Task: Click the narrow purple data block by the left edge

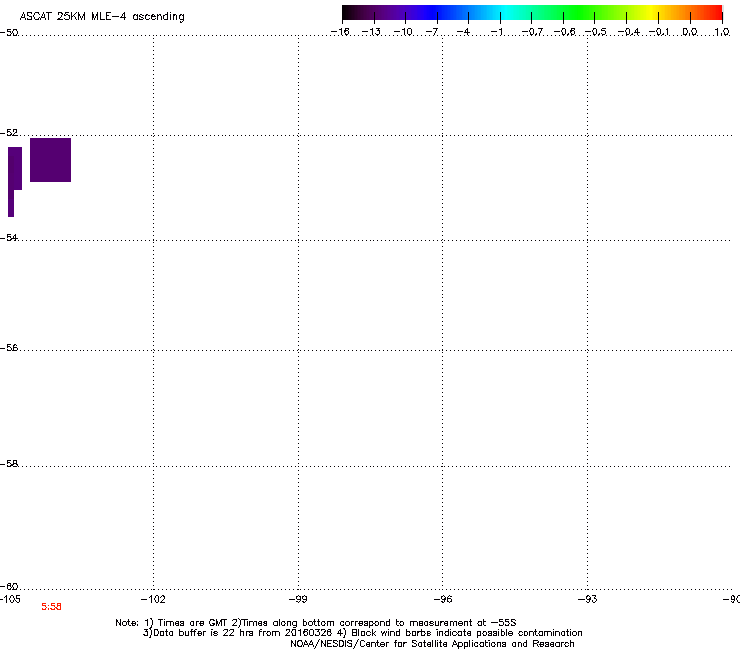Action: (x=15, y=182)
